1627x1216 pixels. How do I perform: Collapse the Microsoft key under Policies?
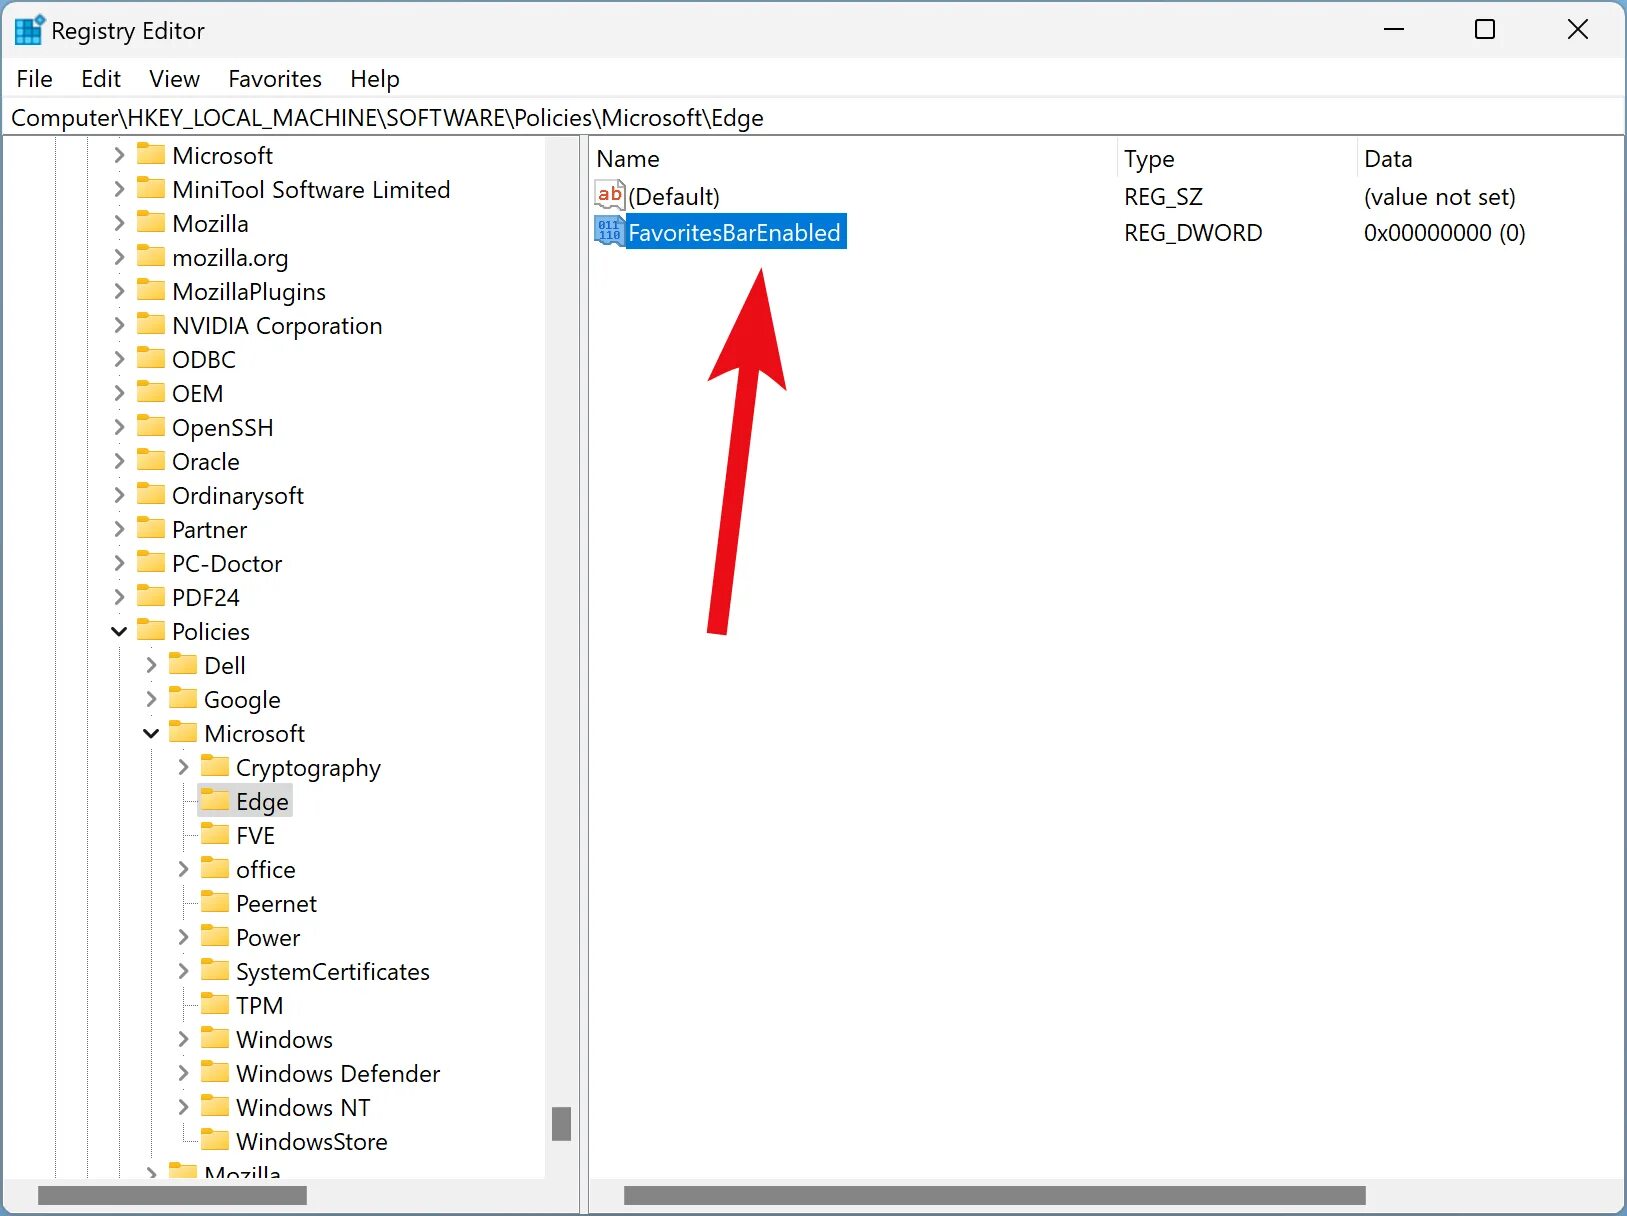click(151, 733)
